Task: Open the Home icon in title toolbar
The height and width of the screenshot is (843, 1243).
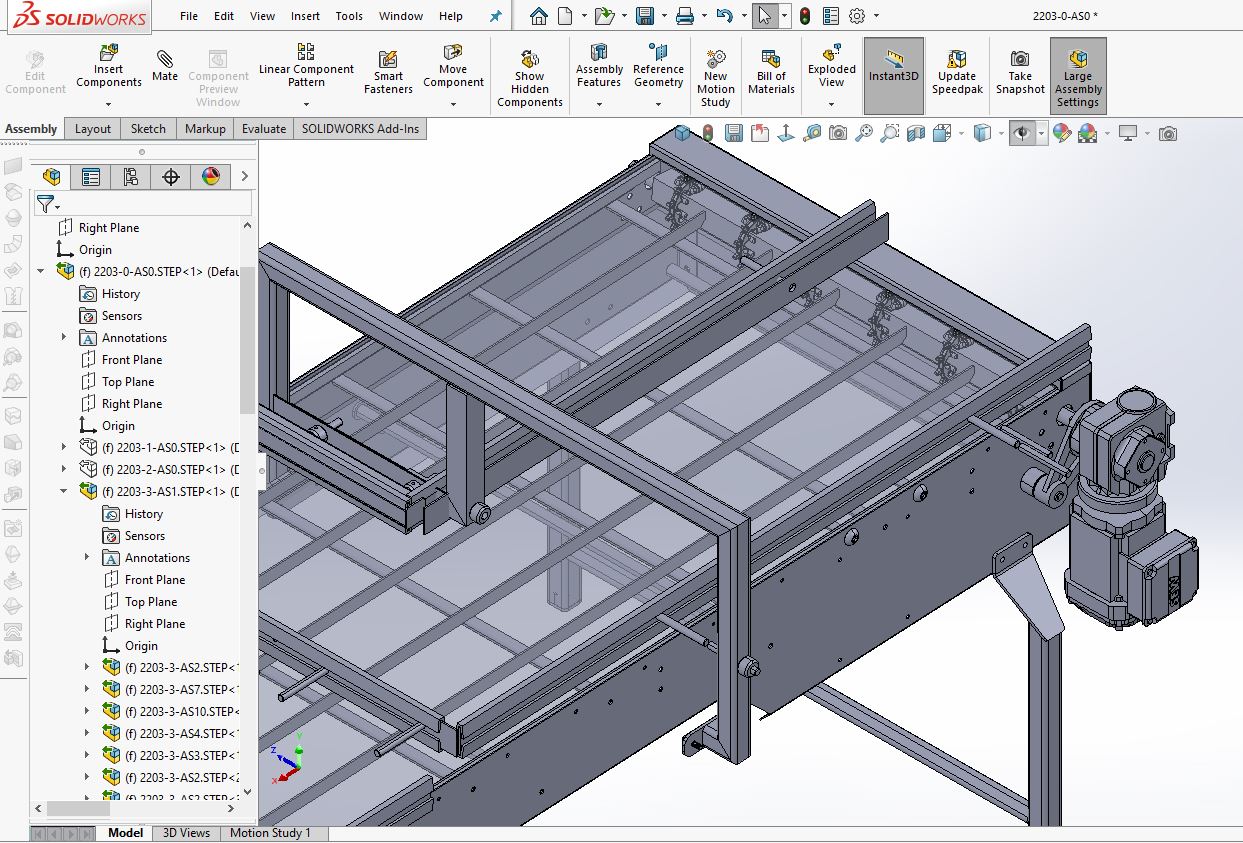Action: 538,16
